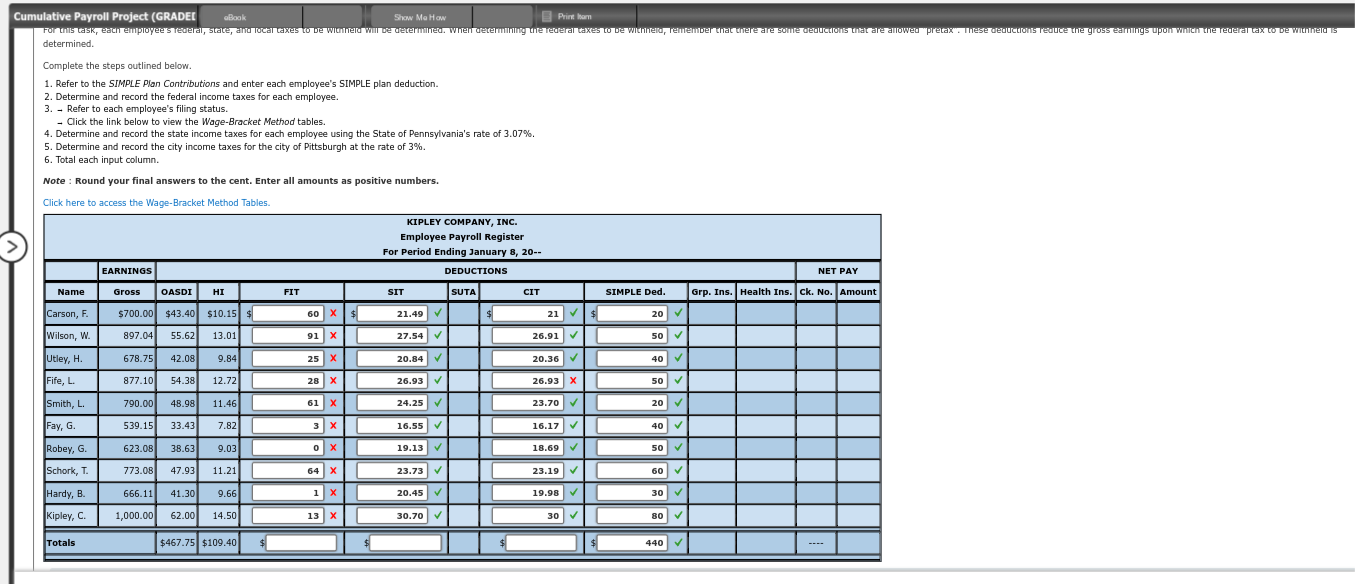Click the red X beside Robey's zero FIT entry
The height and width of the screenshot is (584, 1355).
pyautogui.click(x=333, y=448)
